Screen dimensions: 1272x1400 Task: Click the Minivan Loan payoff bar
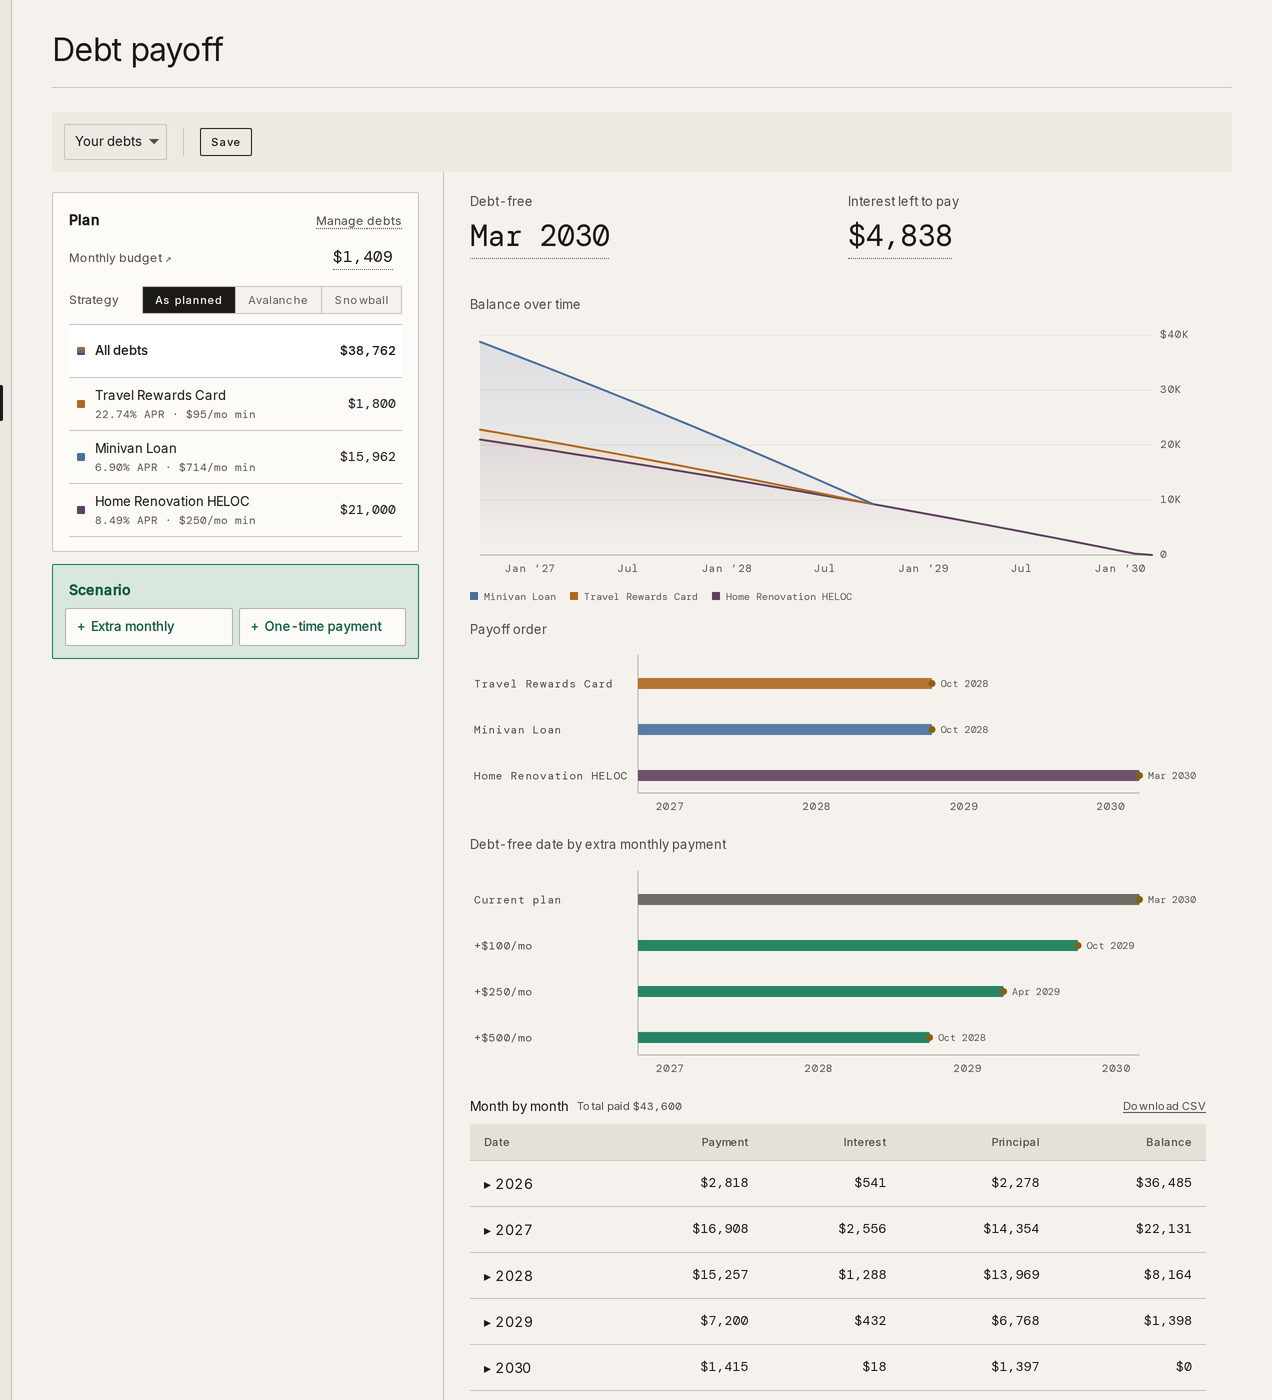tap(785, 730)
